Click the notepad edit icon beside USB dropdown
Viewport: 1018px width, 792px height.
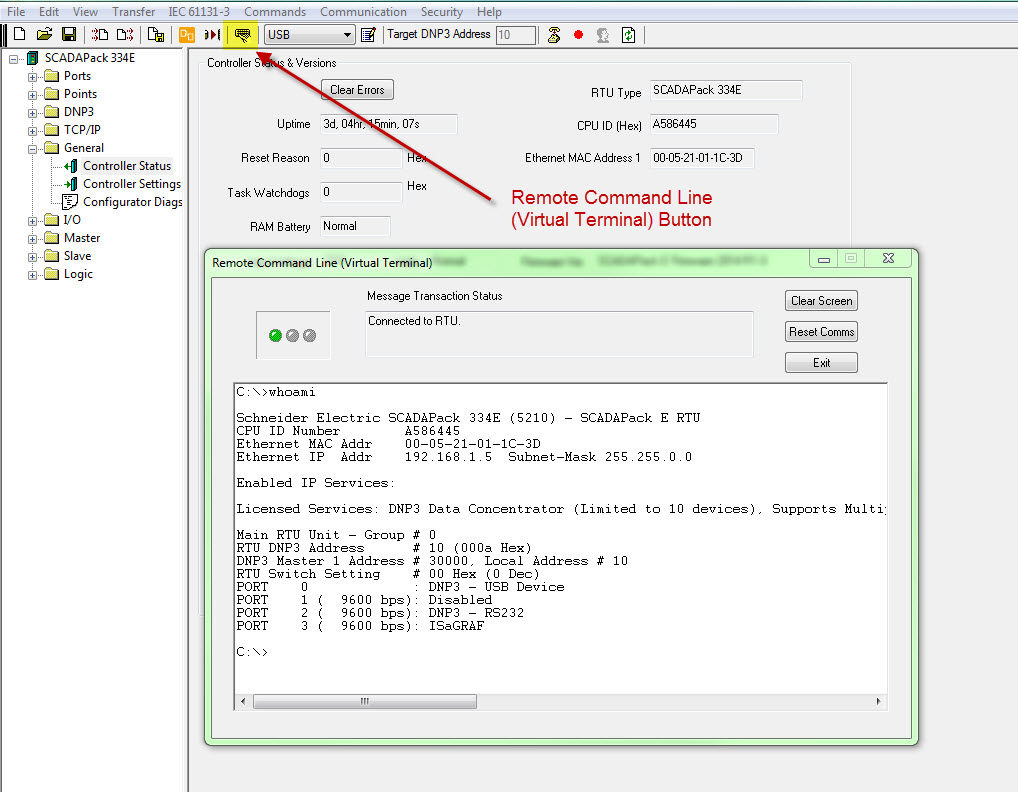click(368, 34)
